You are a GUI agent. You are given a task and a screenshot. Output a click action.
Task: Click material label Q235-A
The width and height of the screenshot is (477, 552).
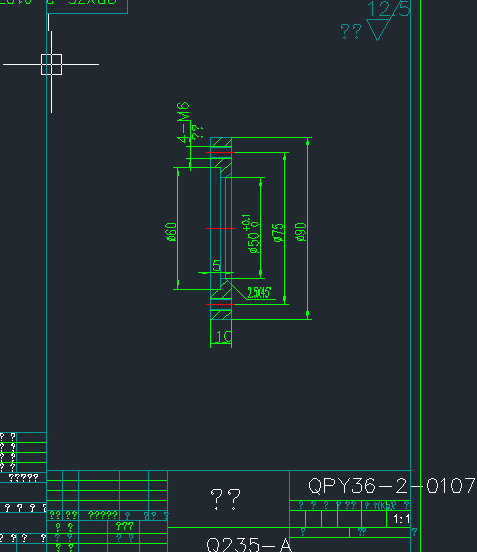tap(249, 544)
